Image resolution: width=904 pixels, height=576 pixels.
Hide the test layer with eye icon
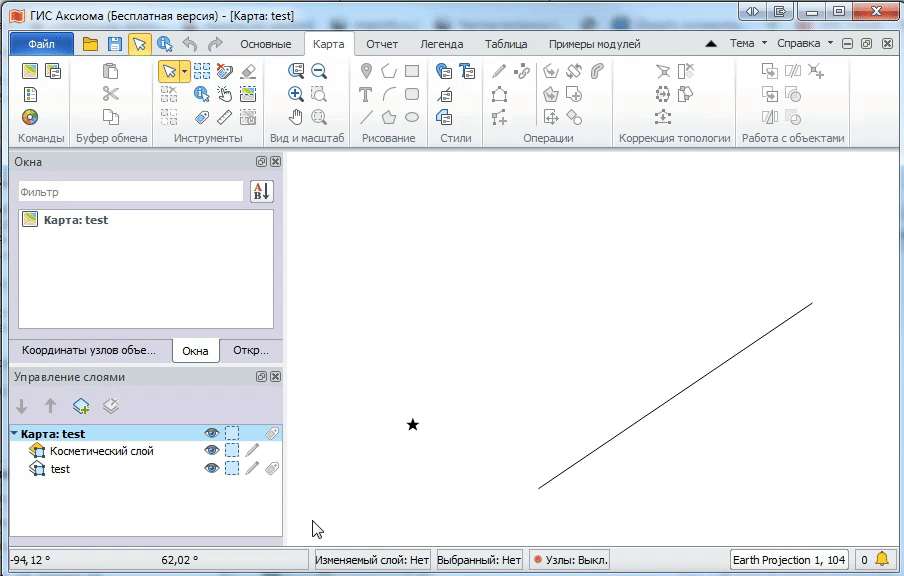pos(211,468)
